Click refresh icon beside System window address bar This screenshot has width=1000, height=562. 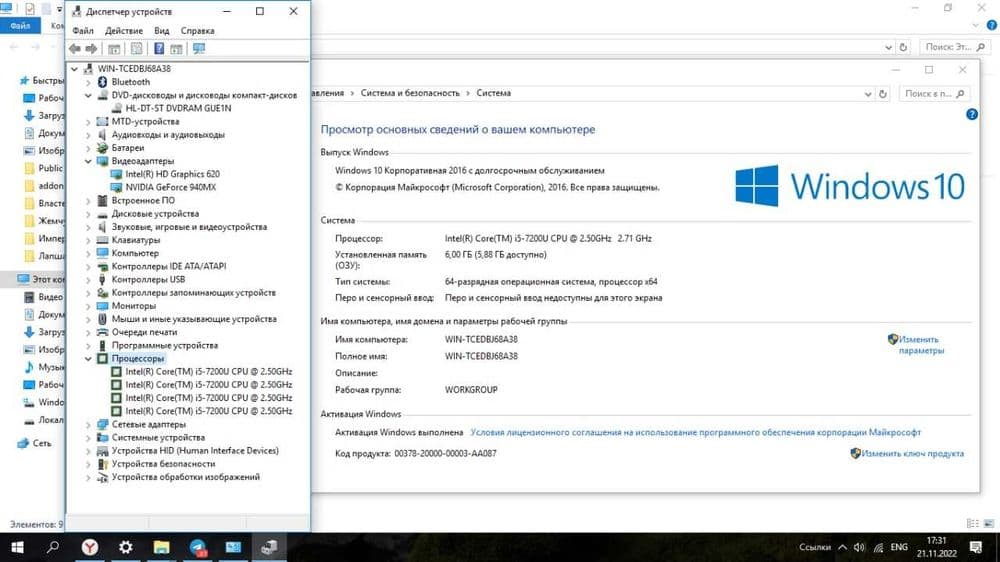[x=883, y=94]
